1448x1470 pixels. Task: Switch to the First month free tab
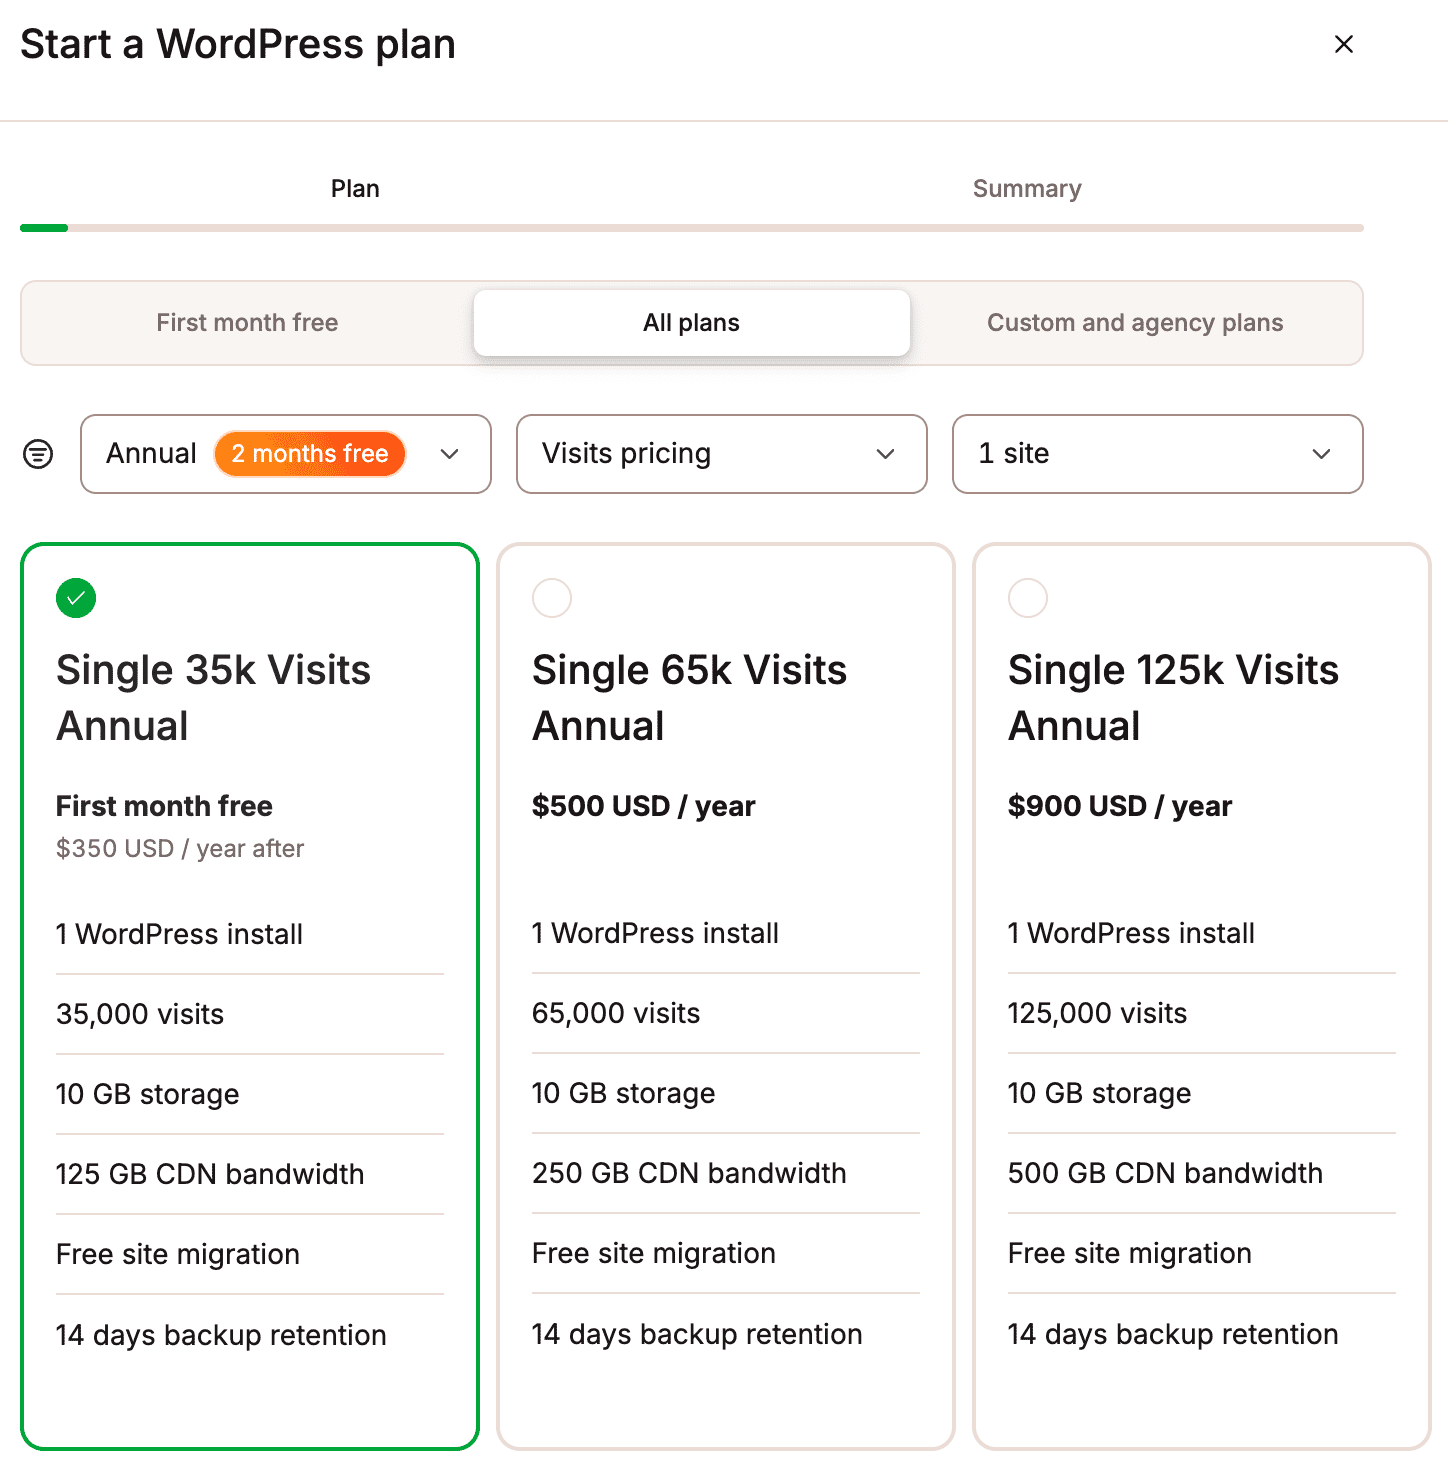(x=247, y=322)
